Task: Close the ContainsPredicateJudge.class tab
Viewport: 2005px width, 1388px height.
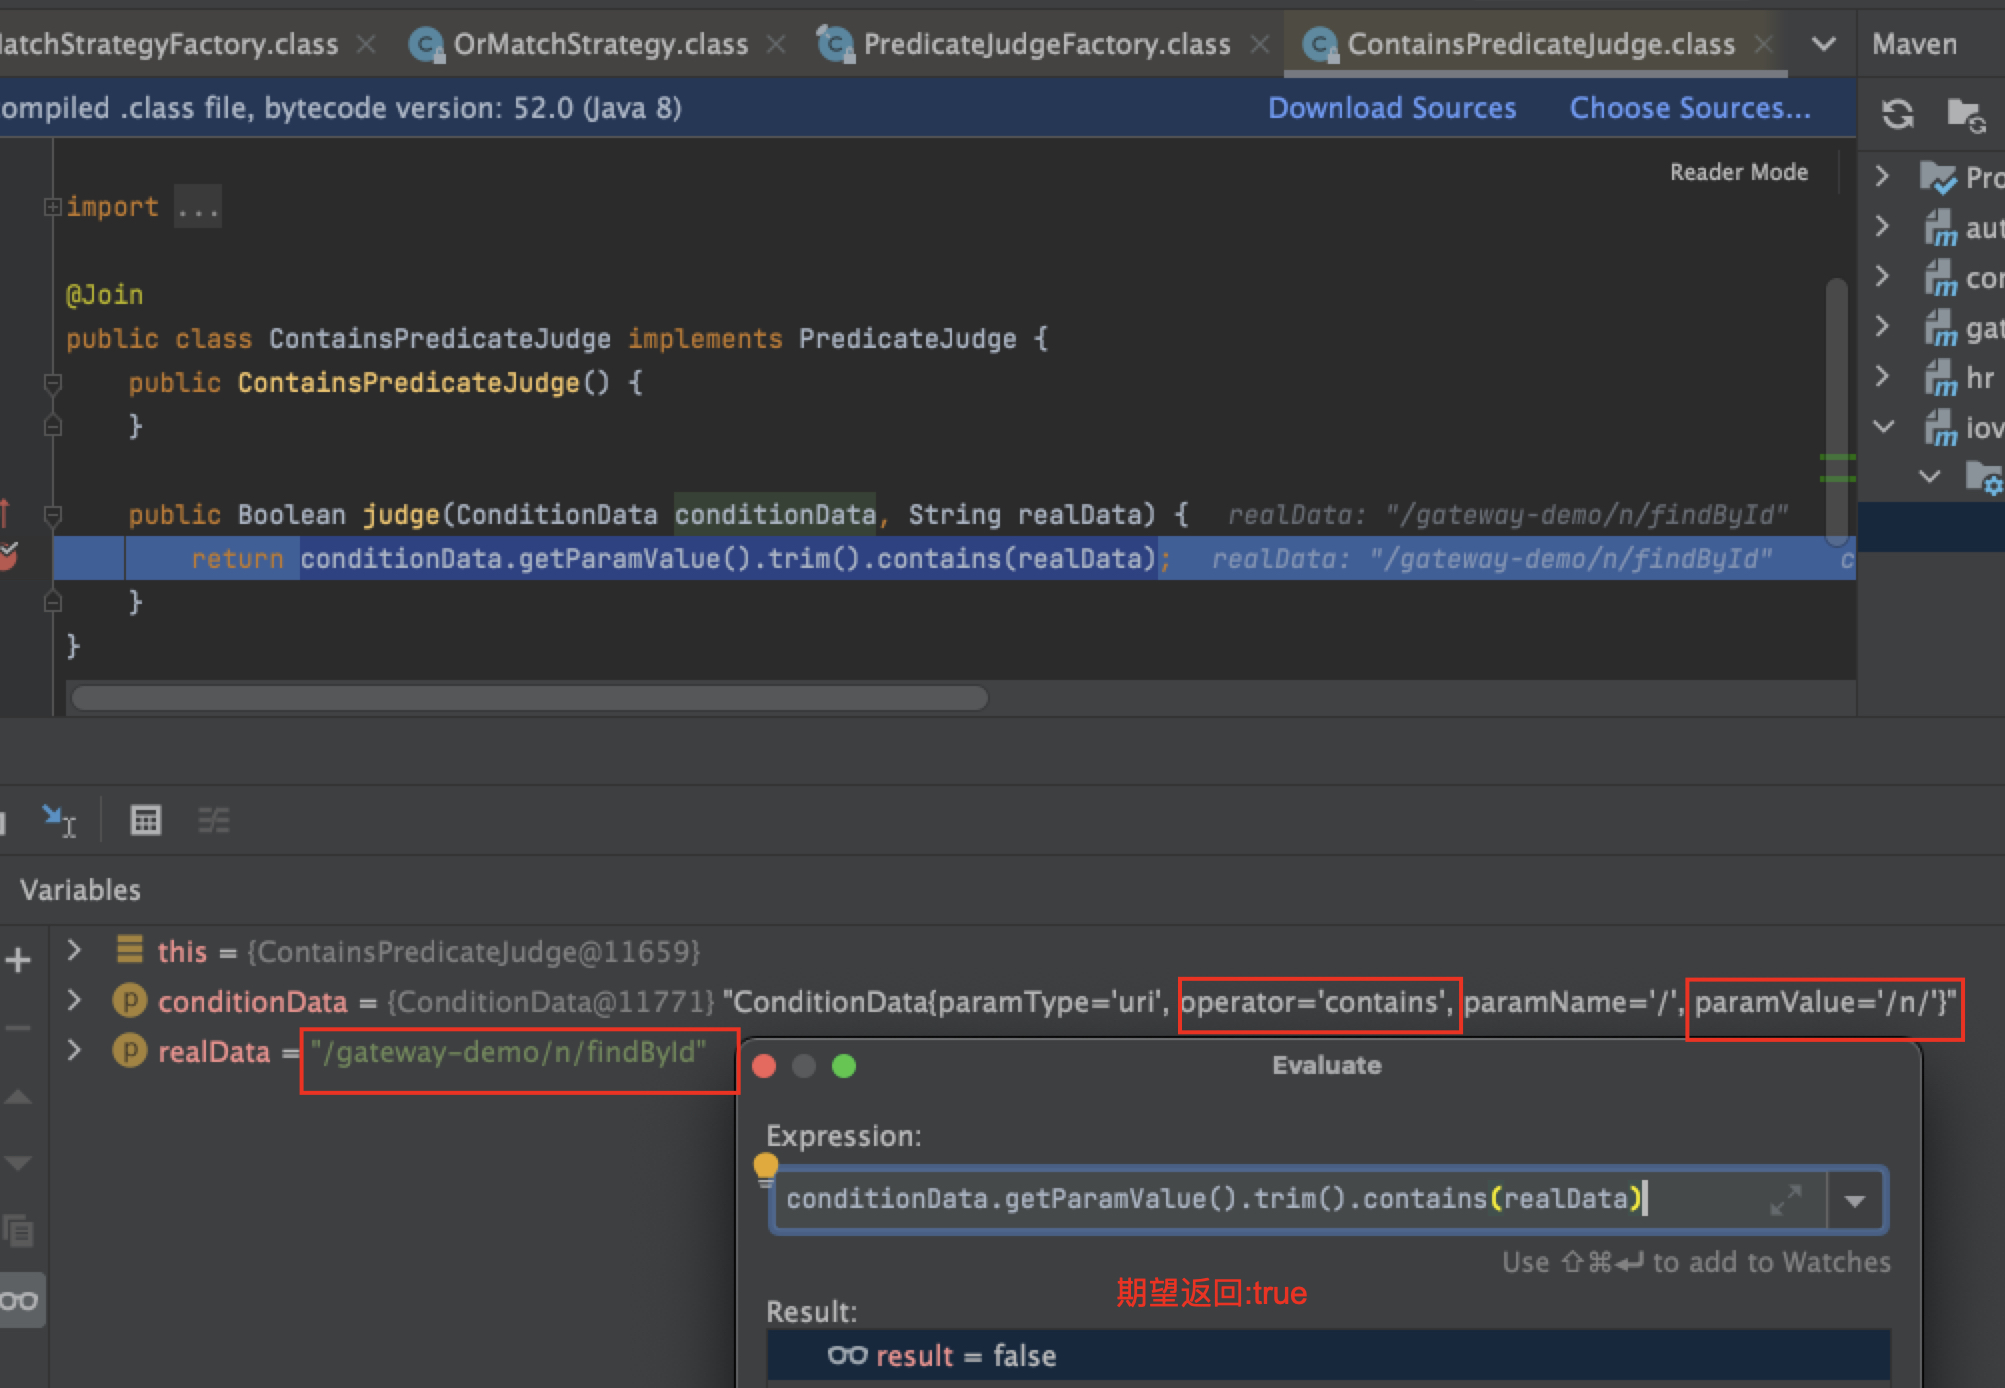Action: 1763,44
